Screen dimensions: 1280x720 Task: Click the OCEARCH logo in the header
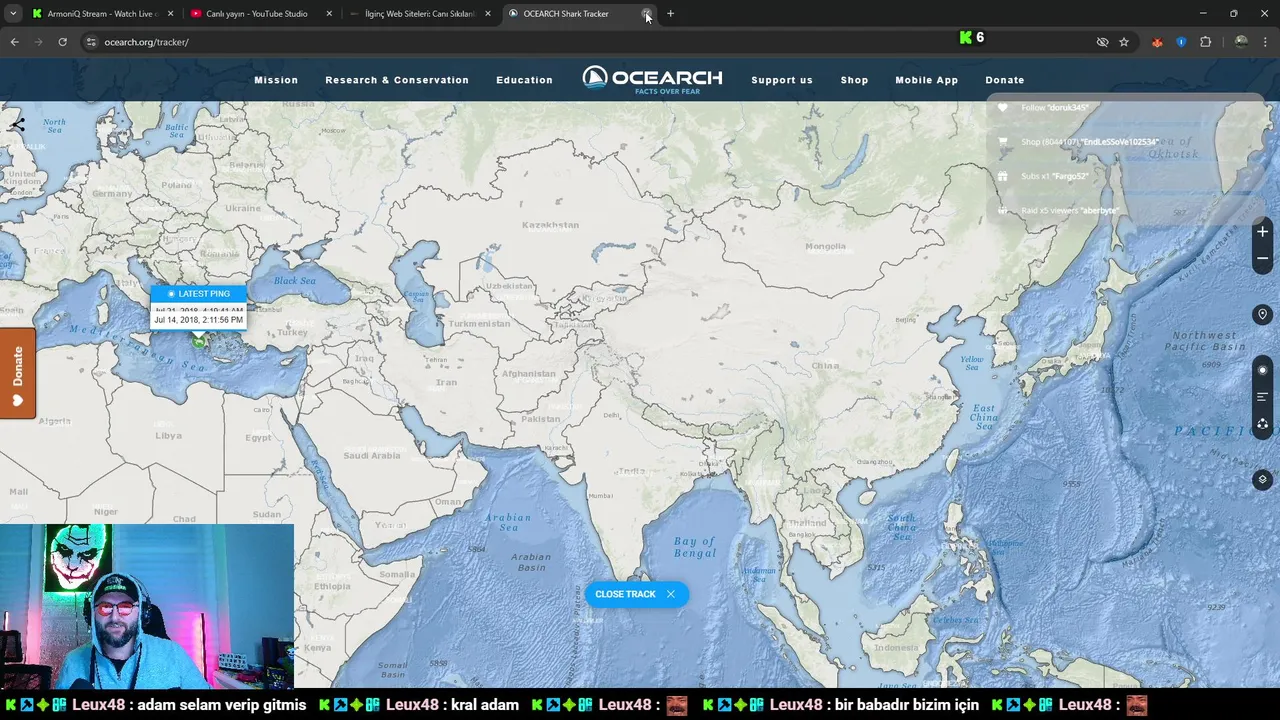652,80
